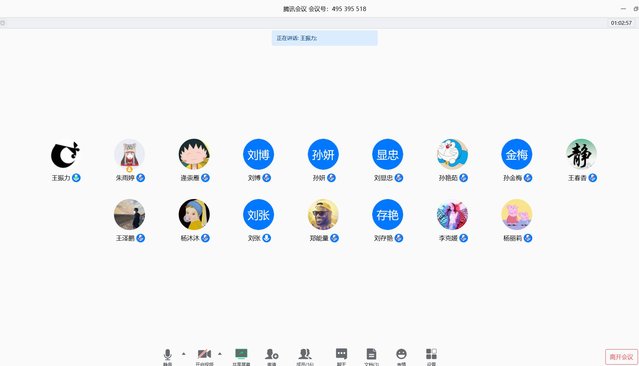Click the red leave meeting button

(x=621, y=357)
